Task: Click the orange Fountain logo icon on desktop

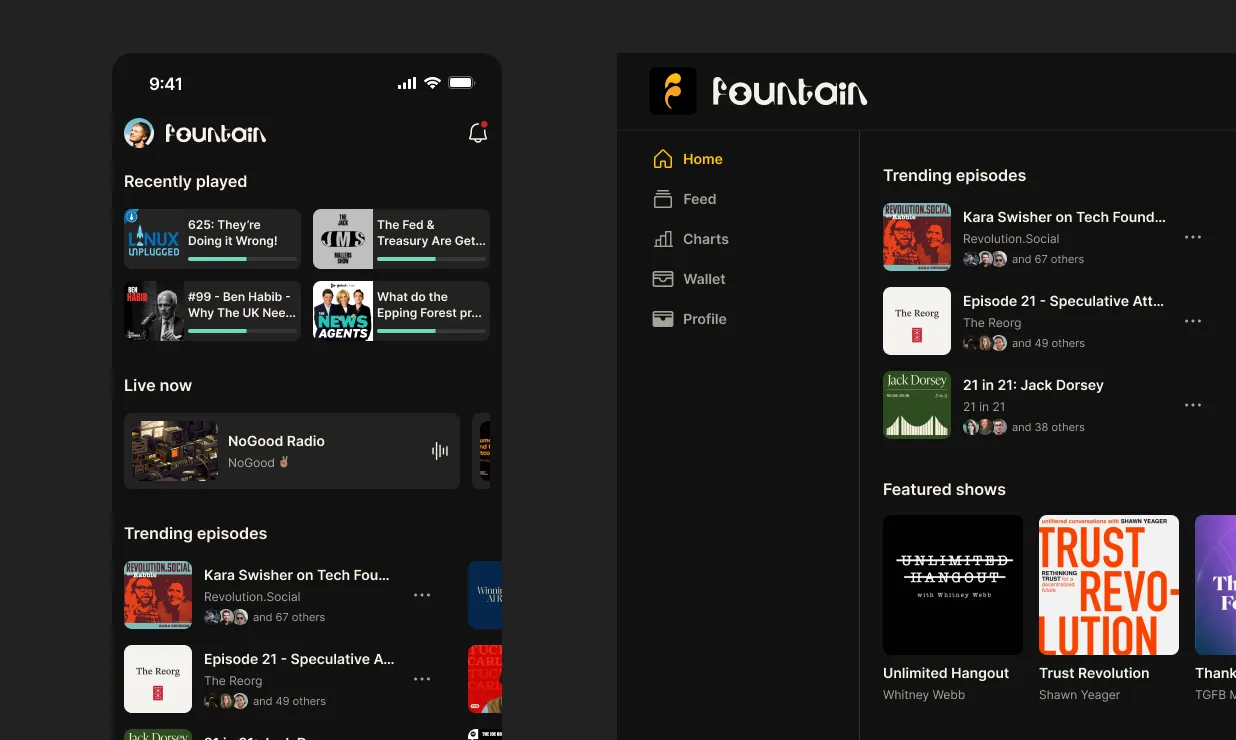Action: tap(673, 91)
